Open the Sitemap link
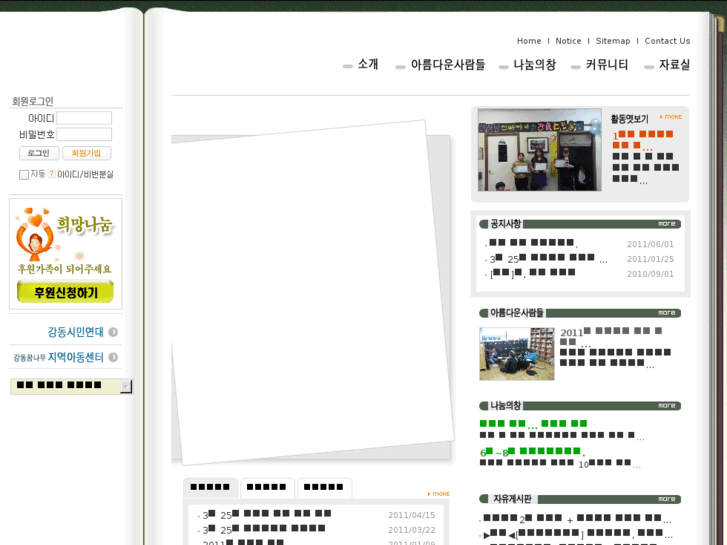 coord(612,41)
